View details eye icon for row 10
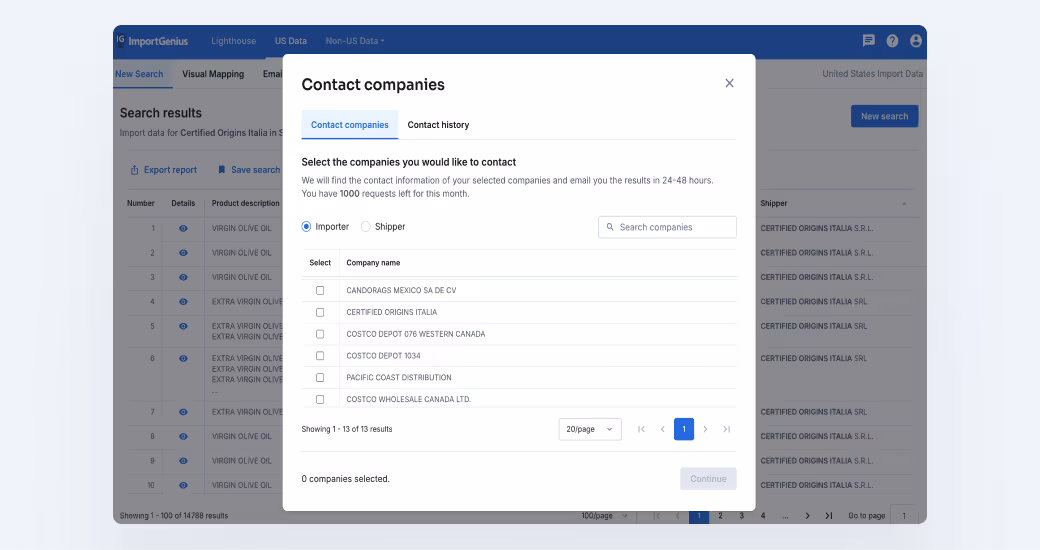This screenshot has width=1040, height=550. tap(183, 486)
